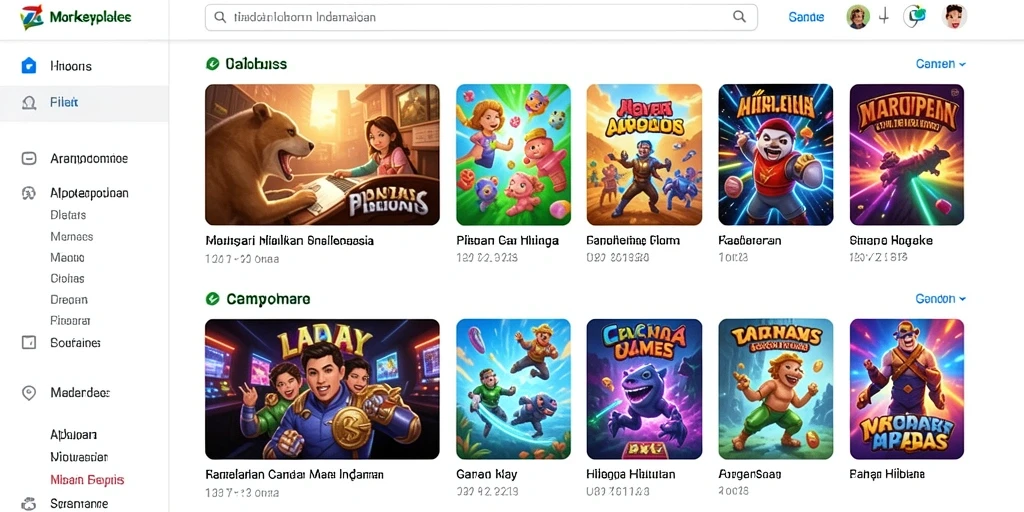Open the Aramondomioe sidebar icon
The height and width of the screenshot is (512, 1024).
(29, 158)
